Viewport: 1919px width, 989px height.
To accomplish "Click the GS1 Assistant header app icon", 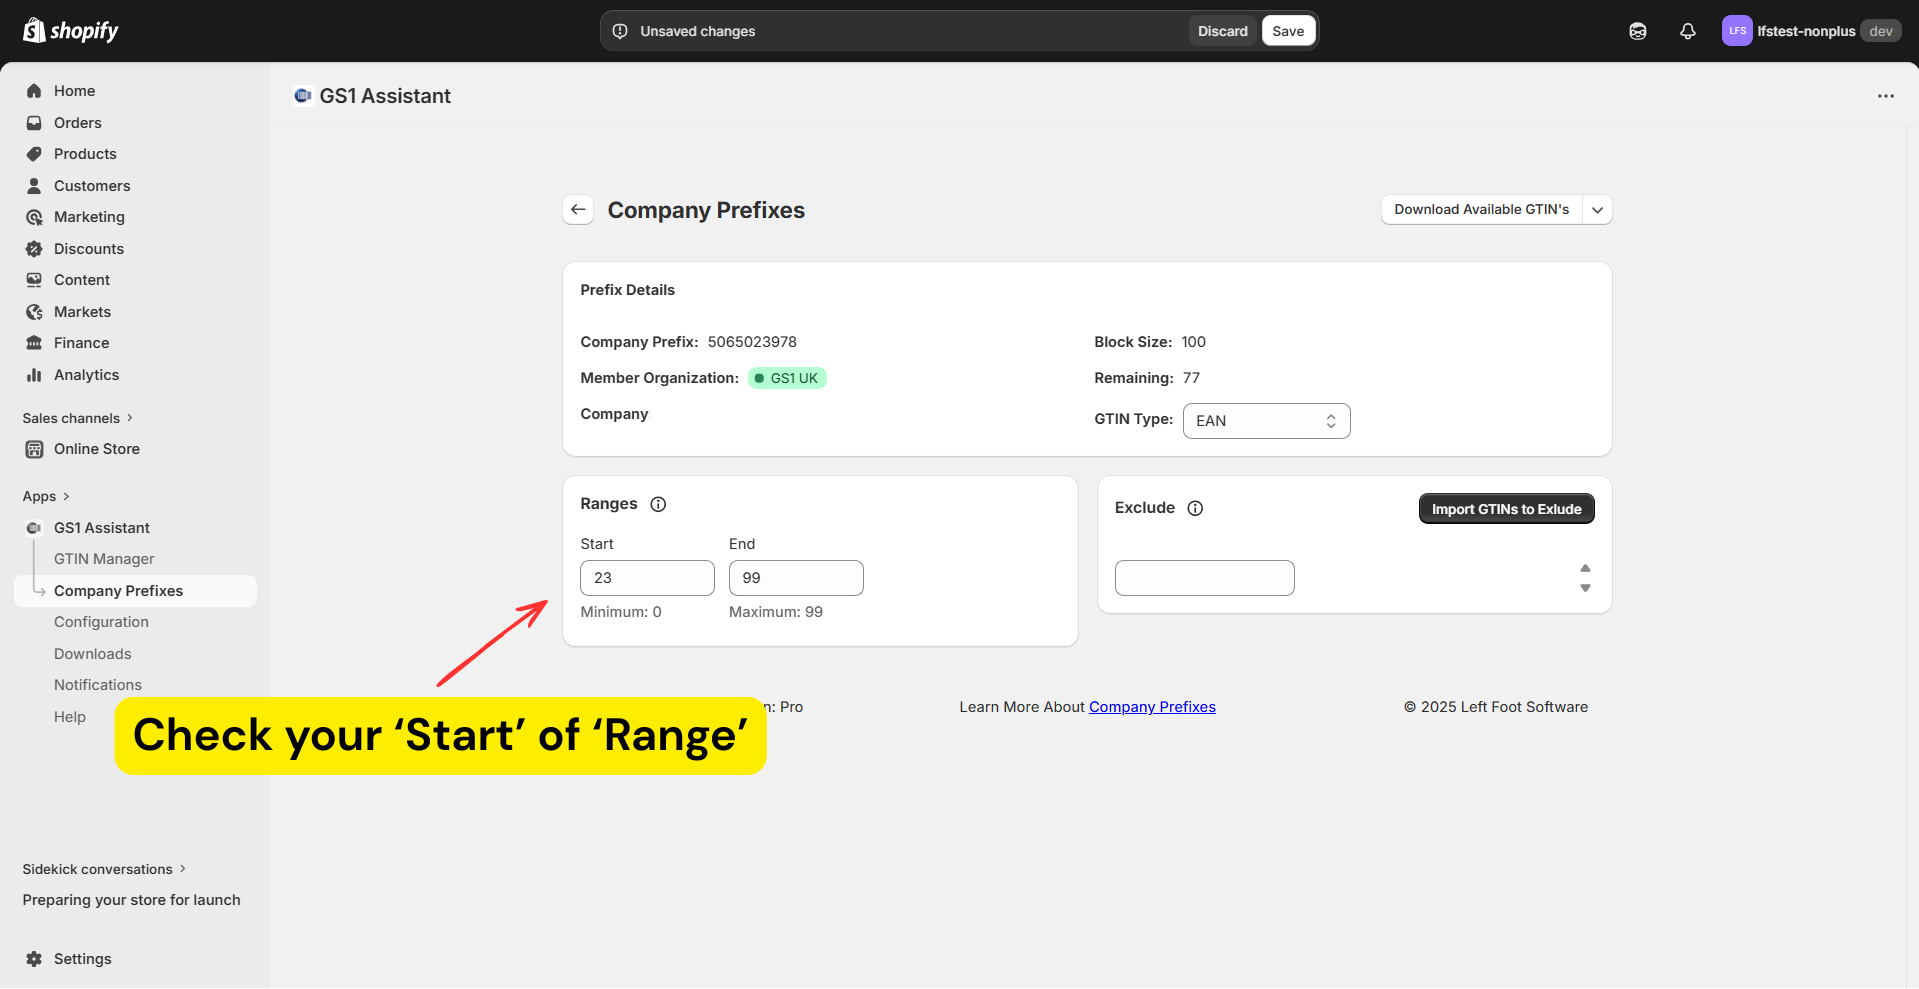I will click(x=302, y=96).
